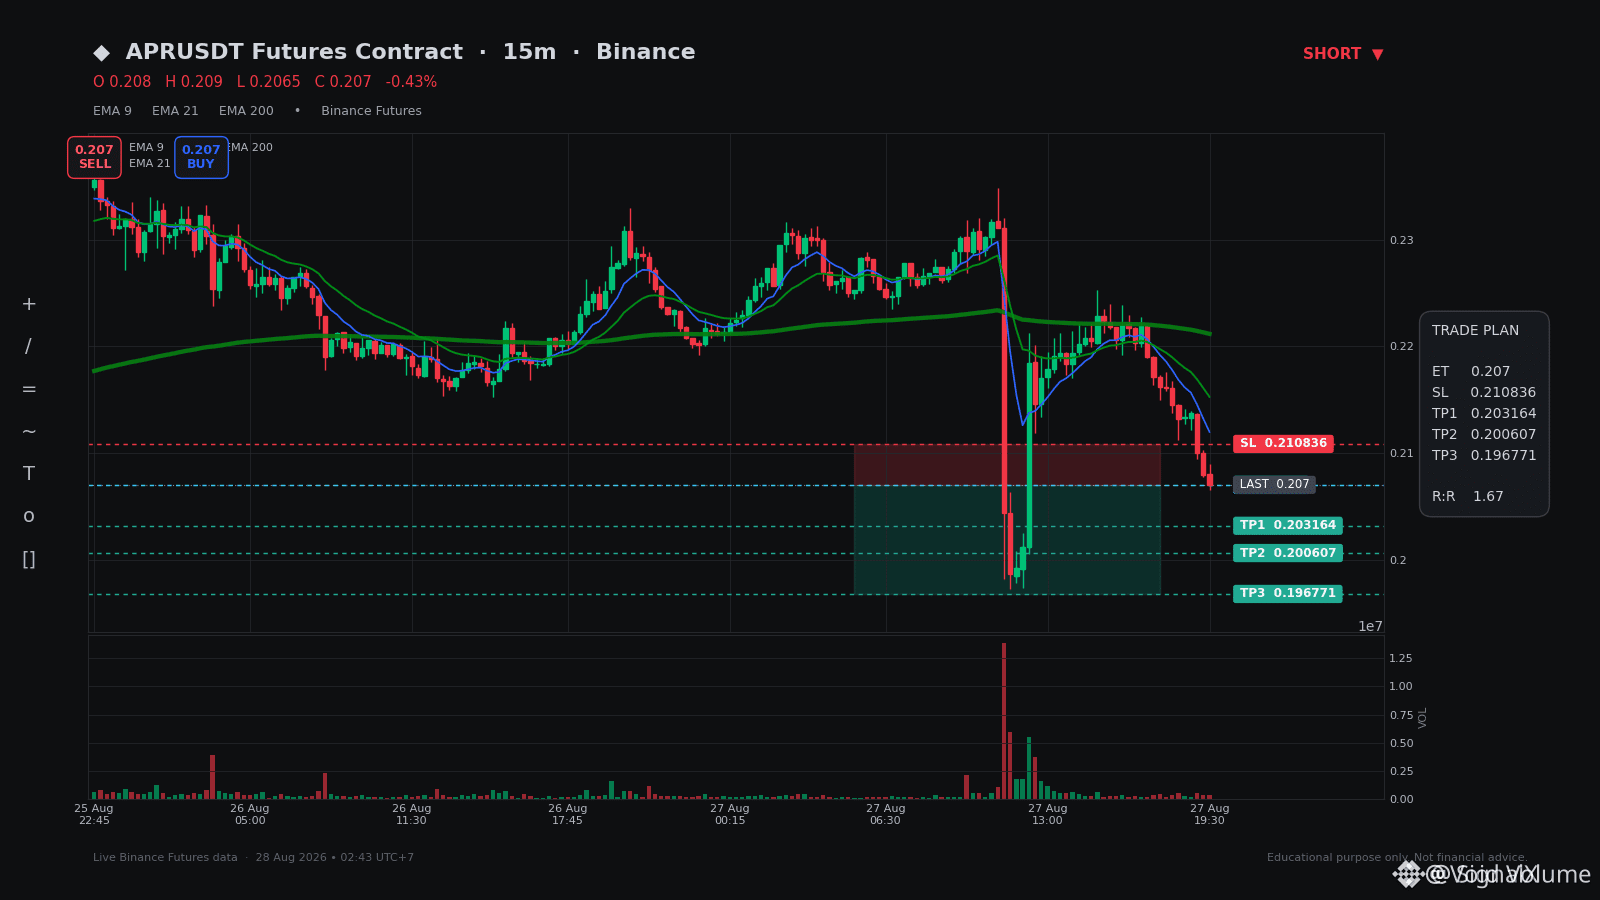
Task: Click the Binance Futures source label
Action: pyautogui.click(x=371, y=111)
